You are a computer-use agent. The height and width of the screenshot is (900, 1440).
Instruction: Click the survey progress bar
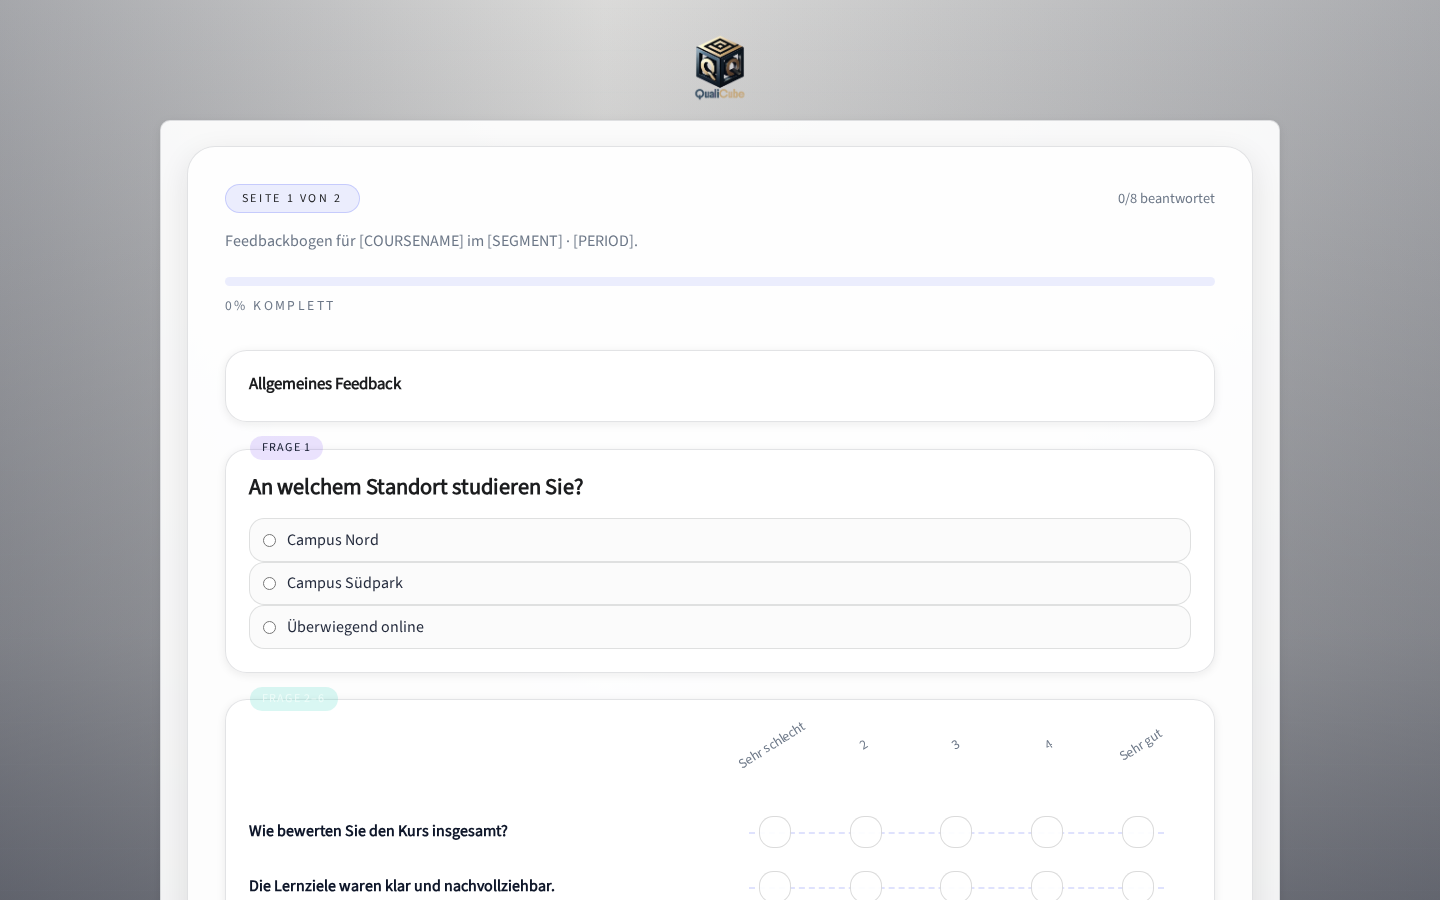(720, 282)
